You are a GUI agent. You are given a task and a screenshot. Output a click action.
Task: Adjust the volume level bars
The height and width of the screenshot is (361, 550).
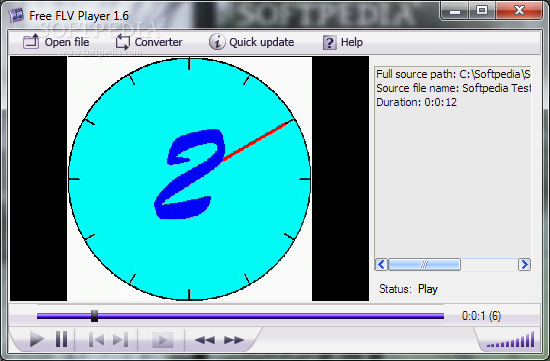511,339
